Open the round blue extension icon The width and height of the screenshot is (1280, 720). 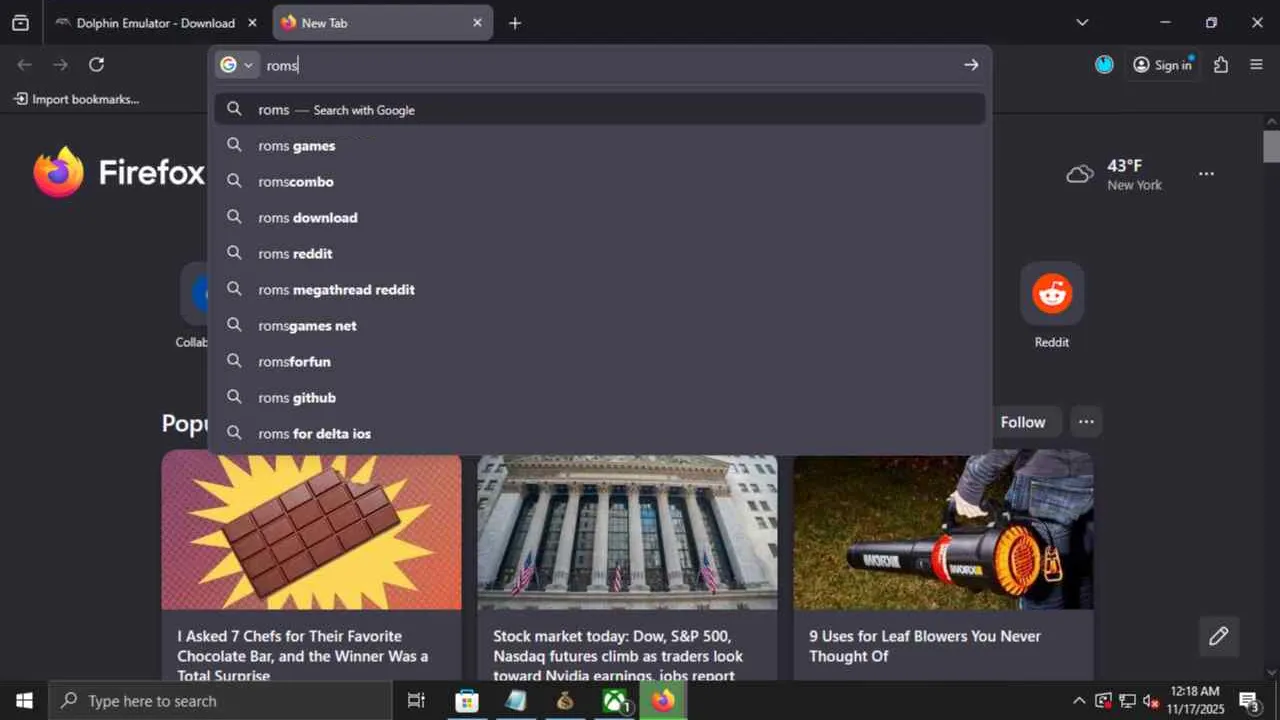point(1104,65)
